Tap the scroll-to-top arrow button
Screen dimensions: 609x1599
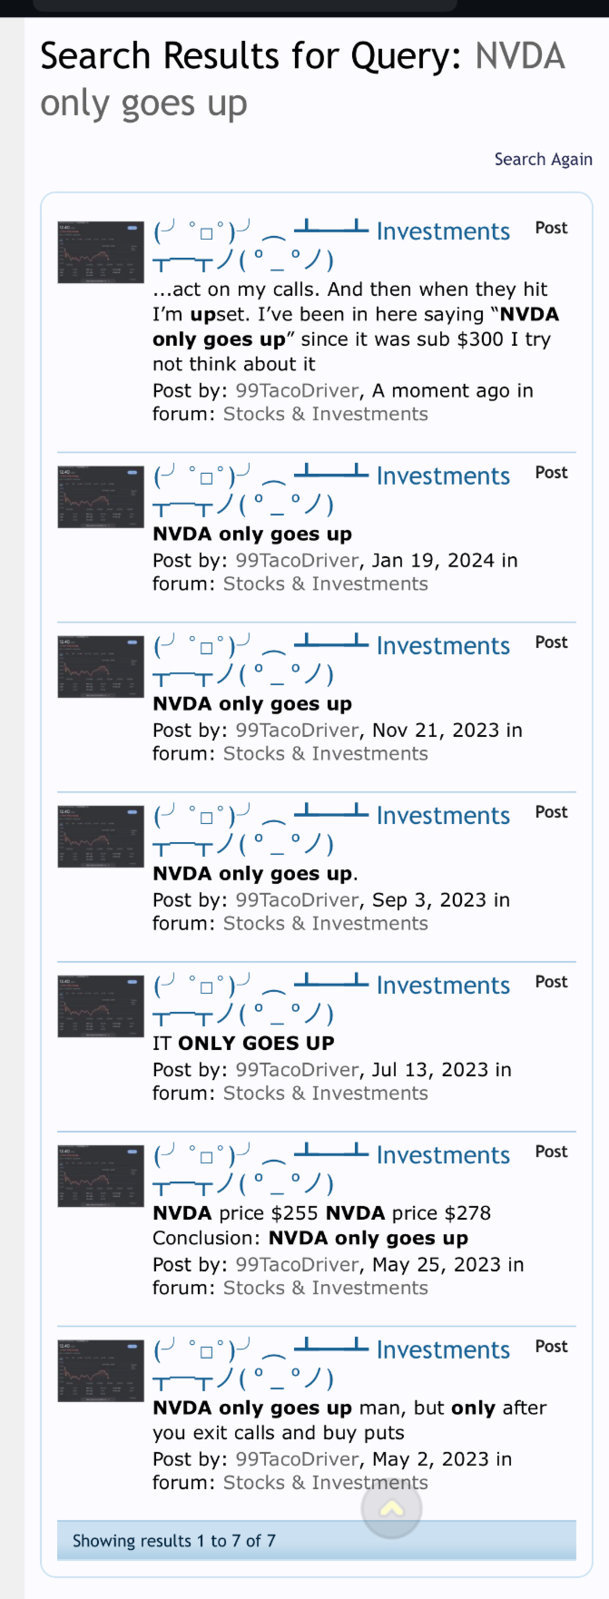391,1508
